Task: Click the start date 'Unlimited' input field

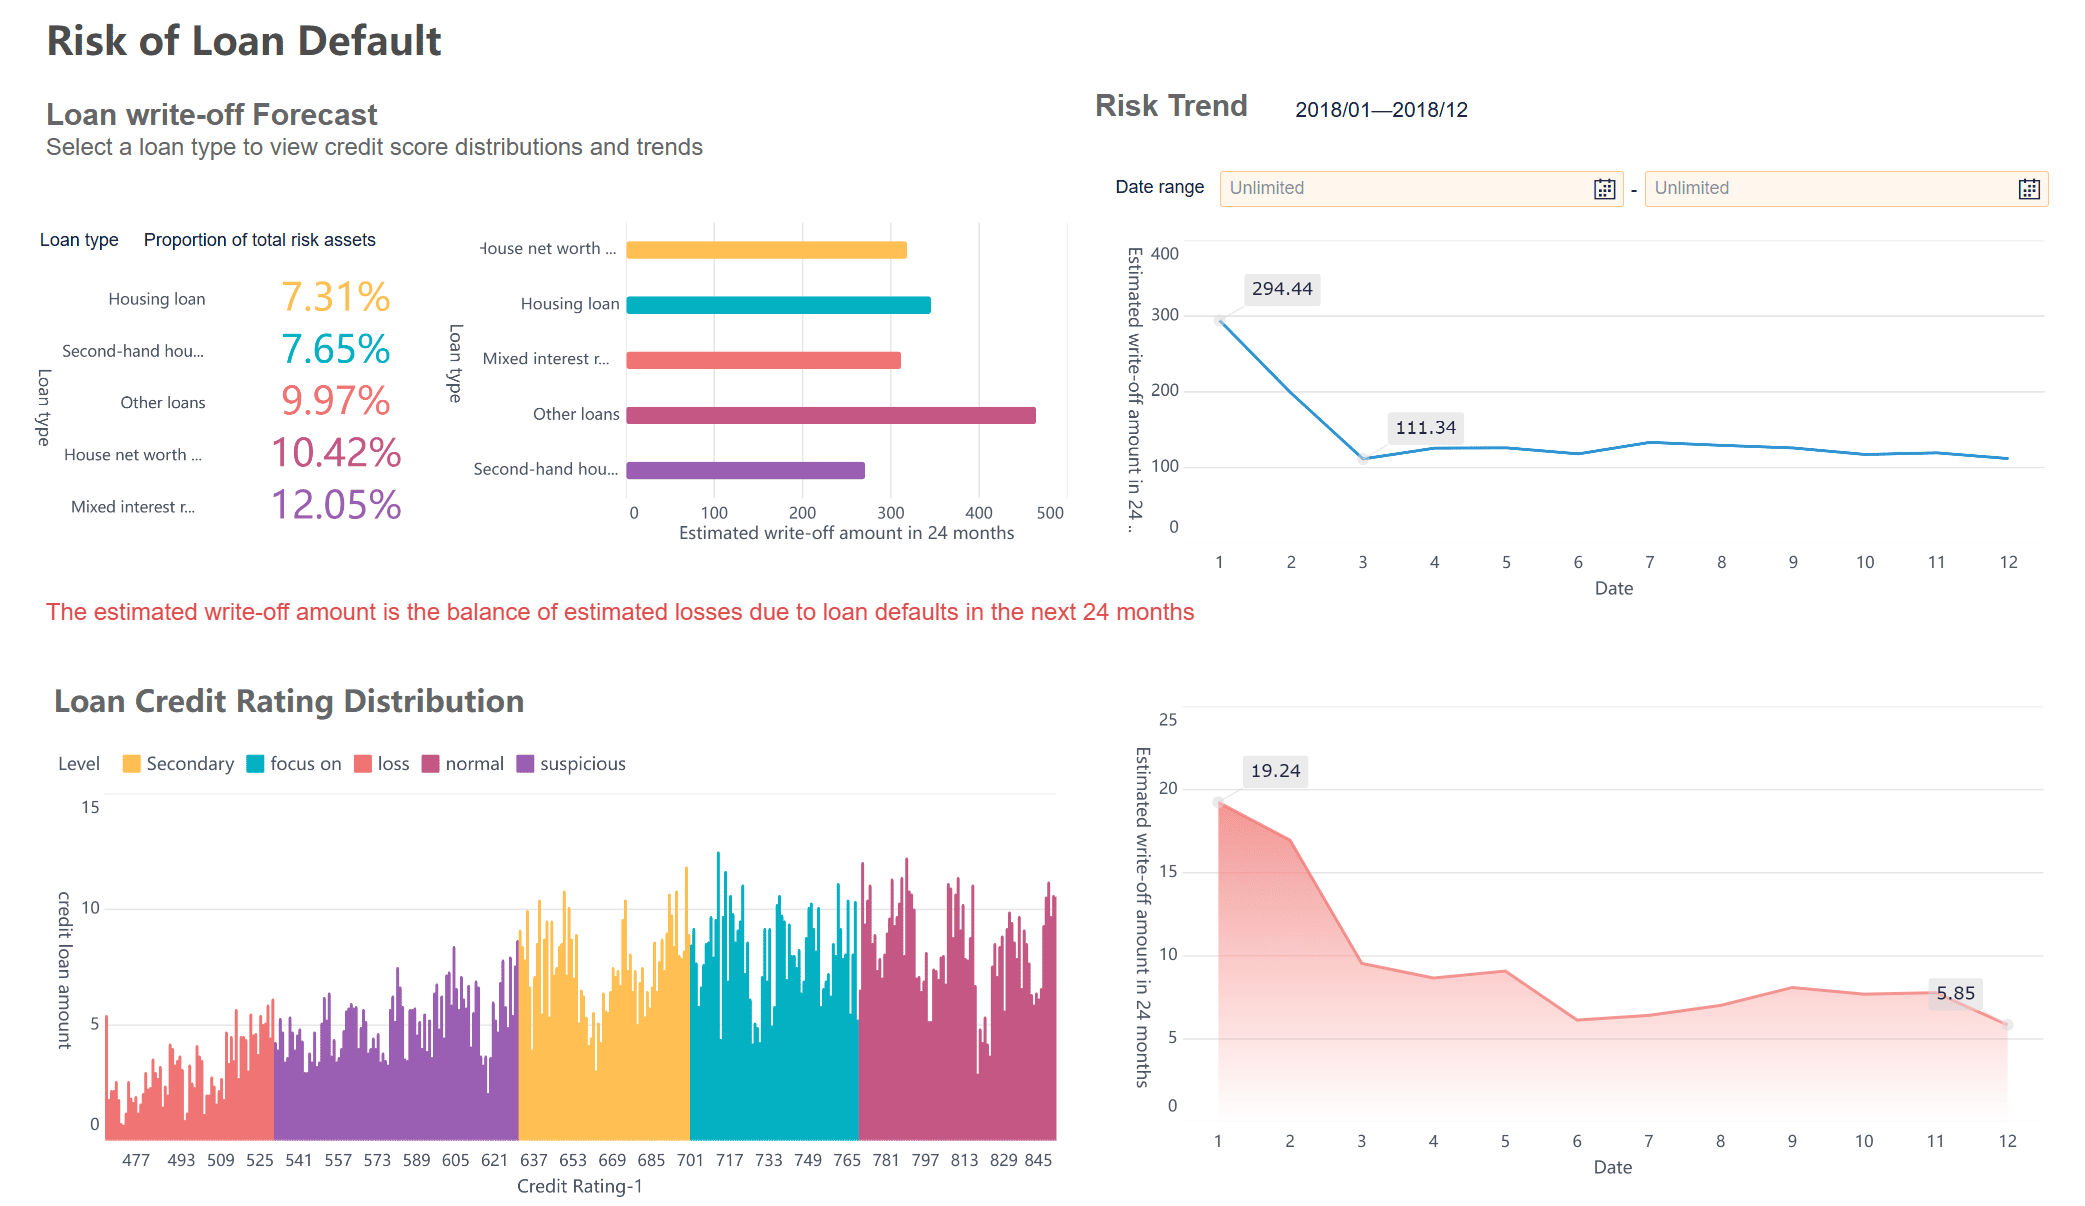Action: point(1400,188)
